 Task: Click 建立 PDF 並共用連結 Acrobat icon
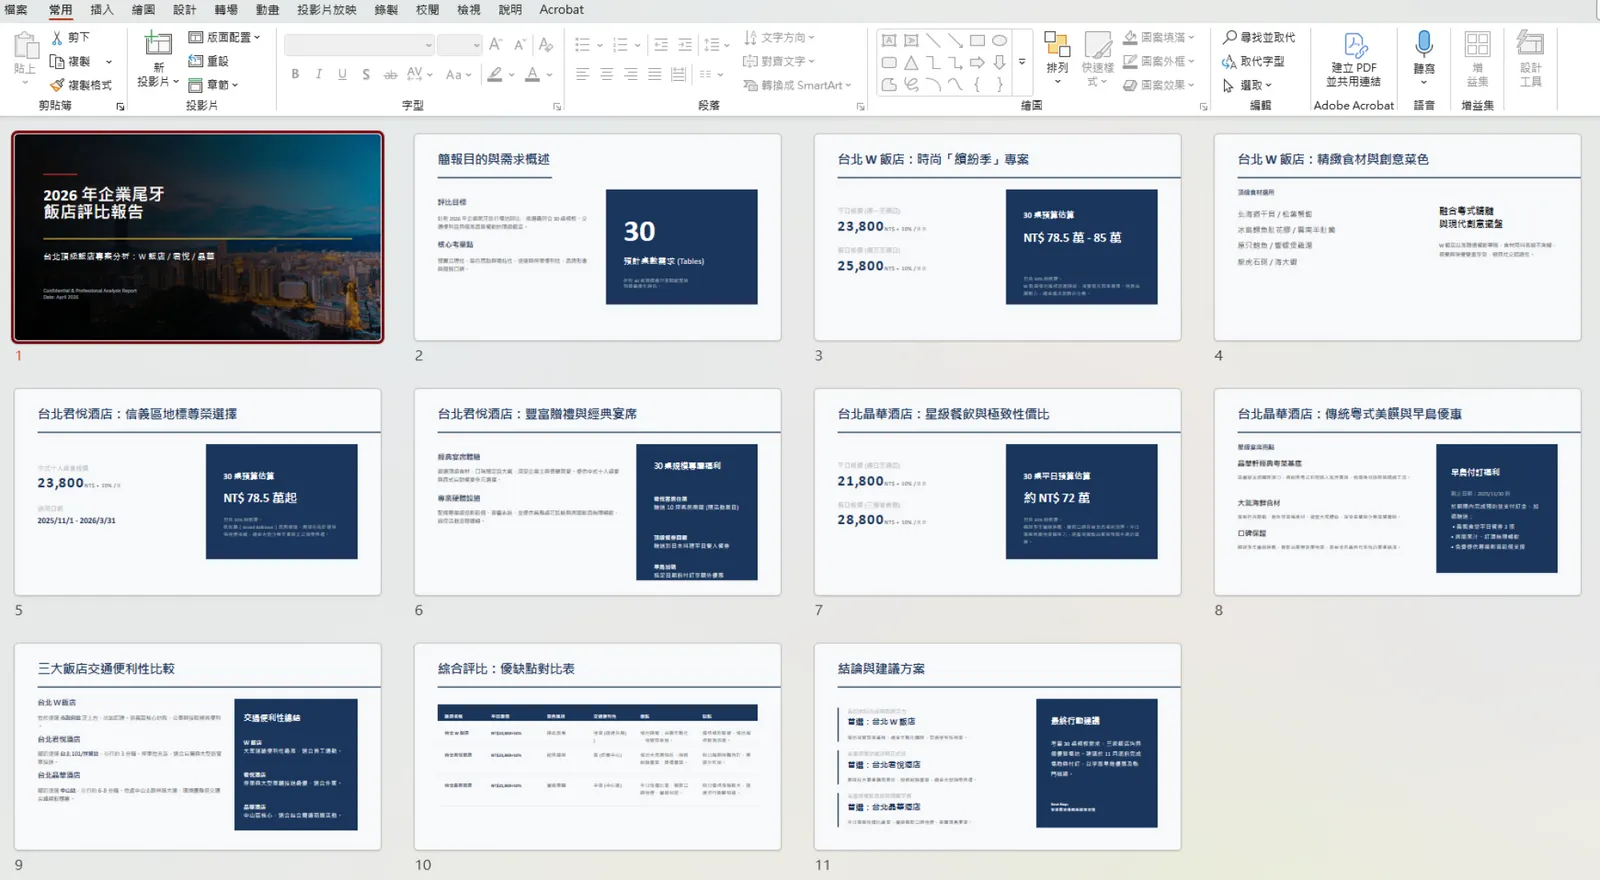click(x=1355, y=46)
